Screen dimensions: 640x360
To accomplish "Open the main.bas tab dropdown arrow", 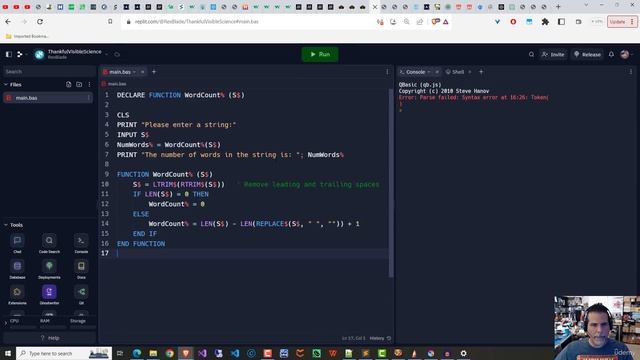I will click(x=134, y=72).
